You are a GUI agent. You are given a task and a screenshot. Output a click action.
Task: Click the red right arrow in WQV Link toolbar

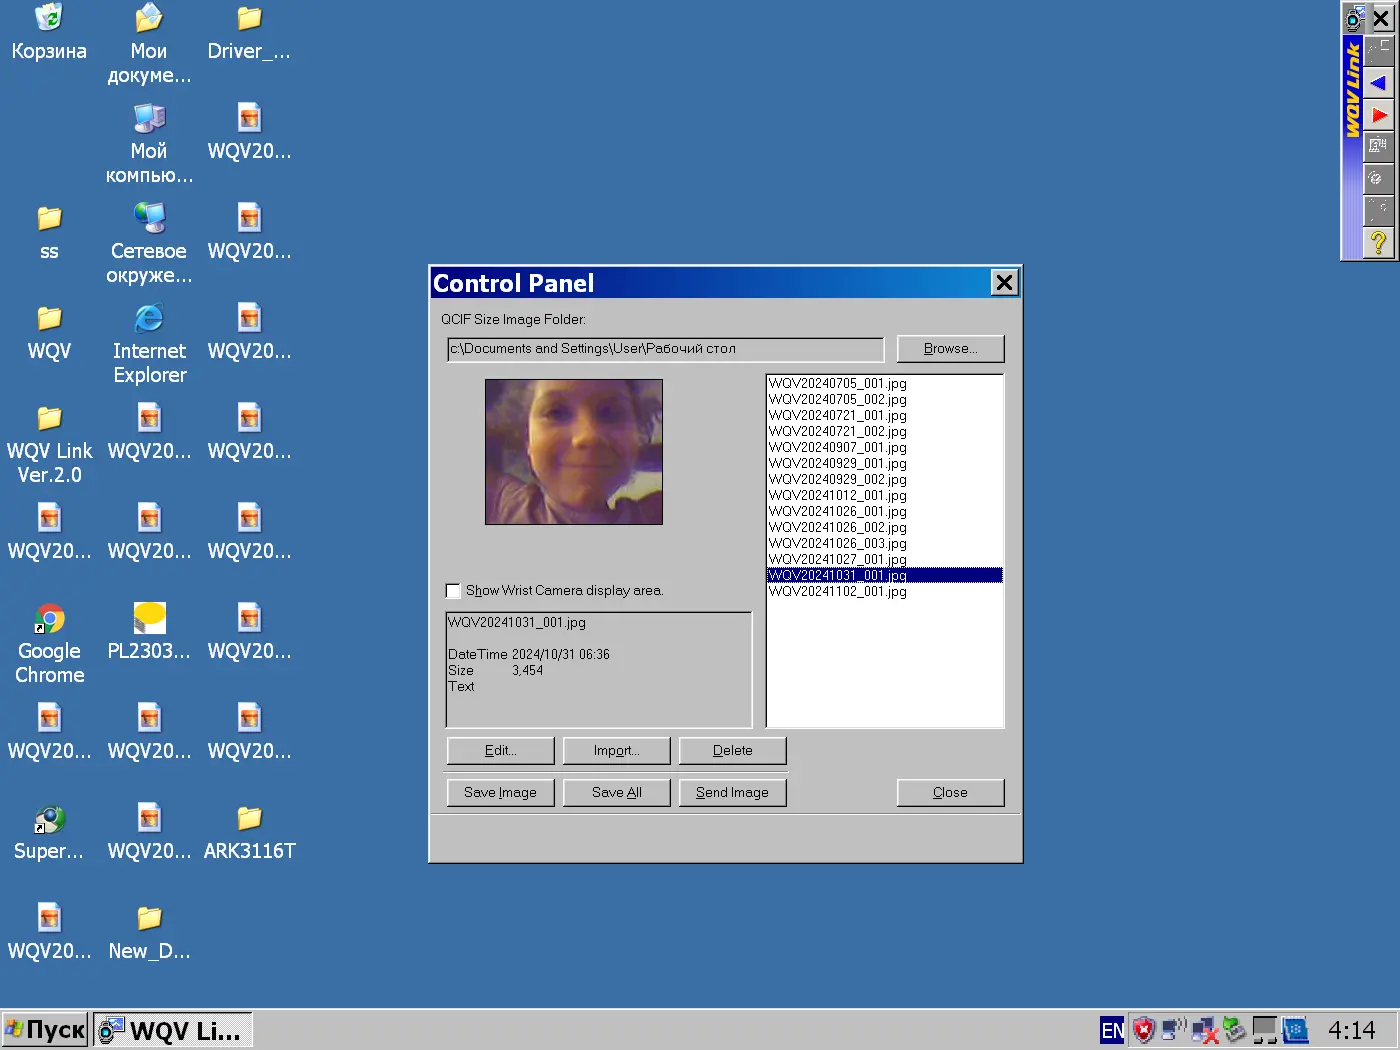1379,115
